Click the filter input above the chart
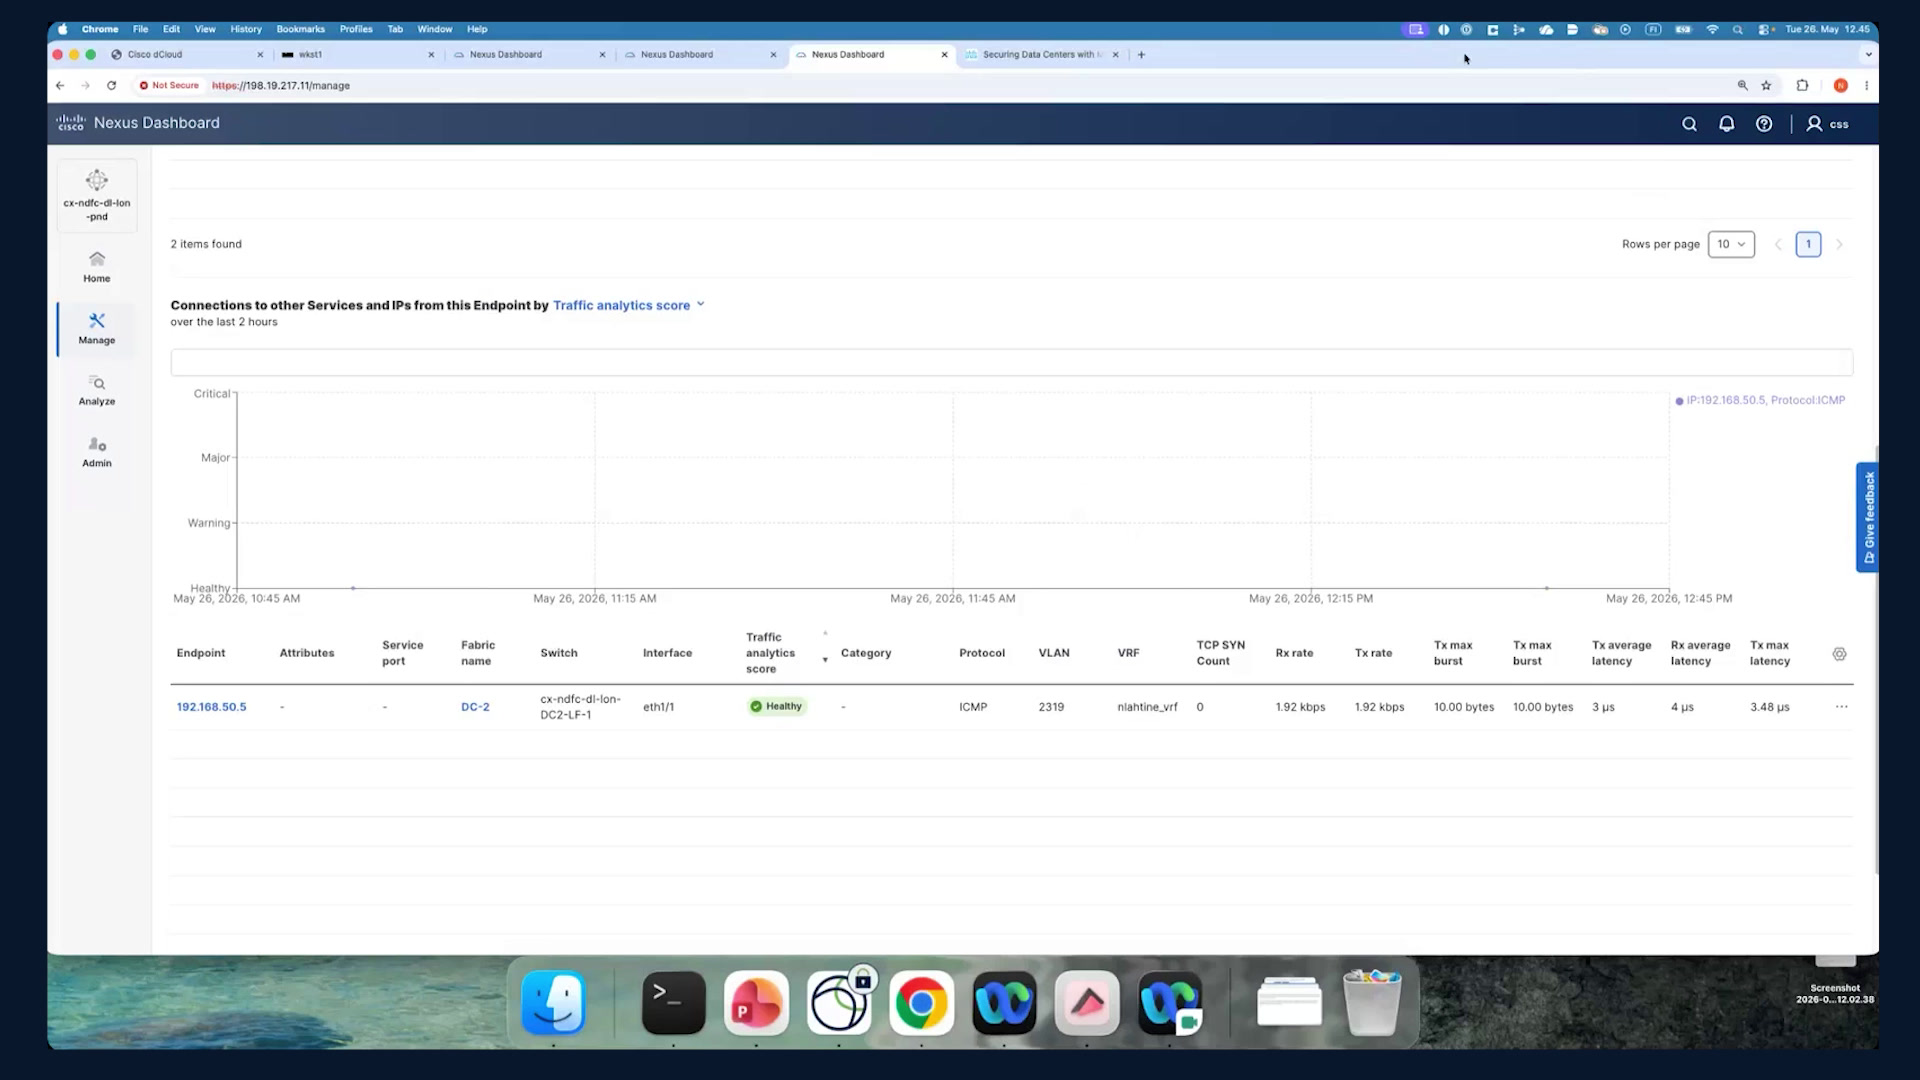Image resolution: width=1920 pixels, height=1080 pixels. (1011, 362)
